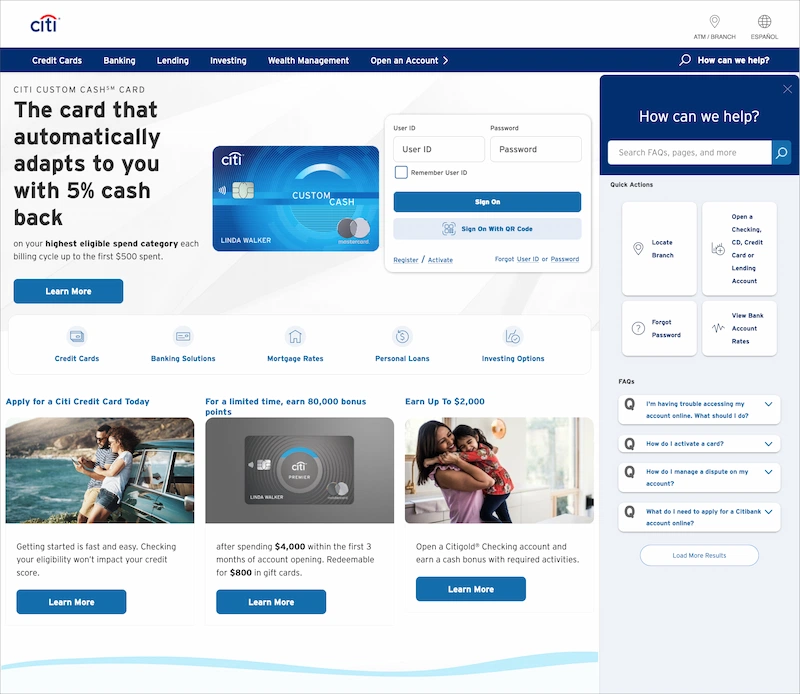Open the ATM / Branch locator pin icon
Viewport: 800px width, 694px height.
pyautogui.click(x=714, y=21)
